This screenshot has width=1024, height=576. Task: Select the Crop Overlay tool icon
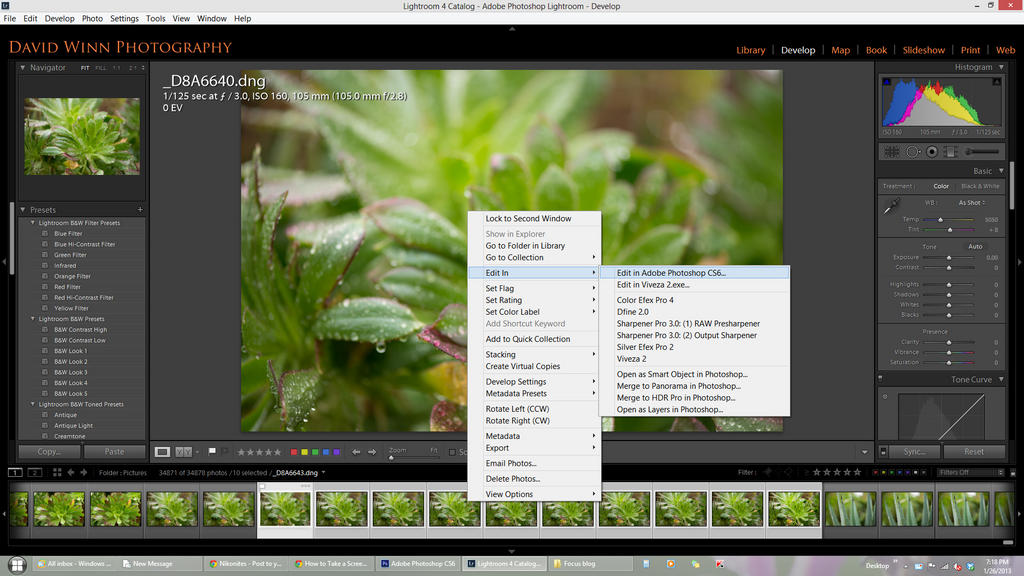(891, 152)
